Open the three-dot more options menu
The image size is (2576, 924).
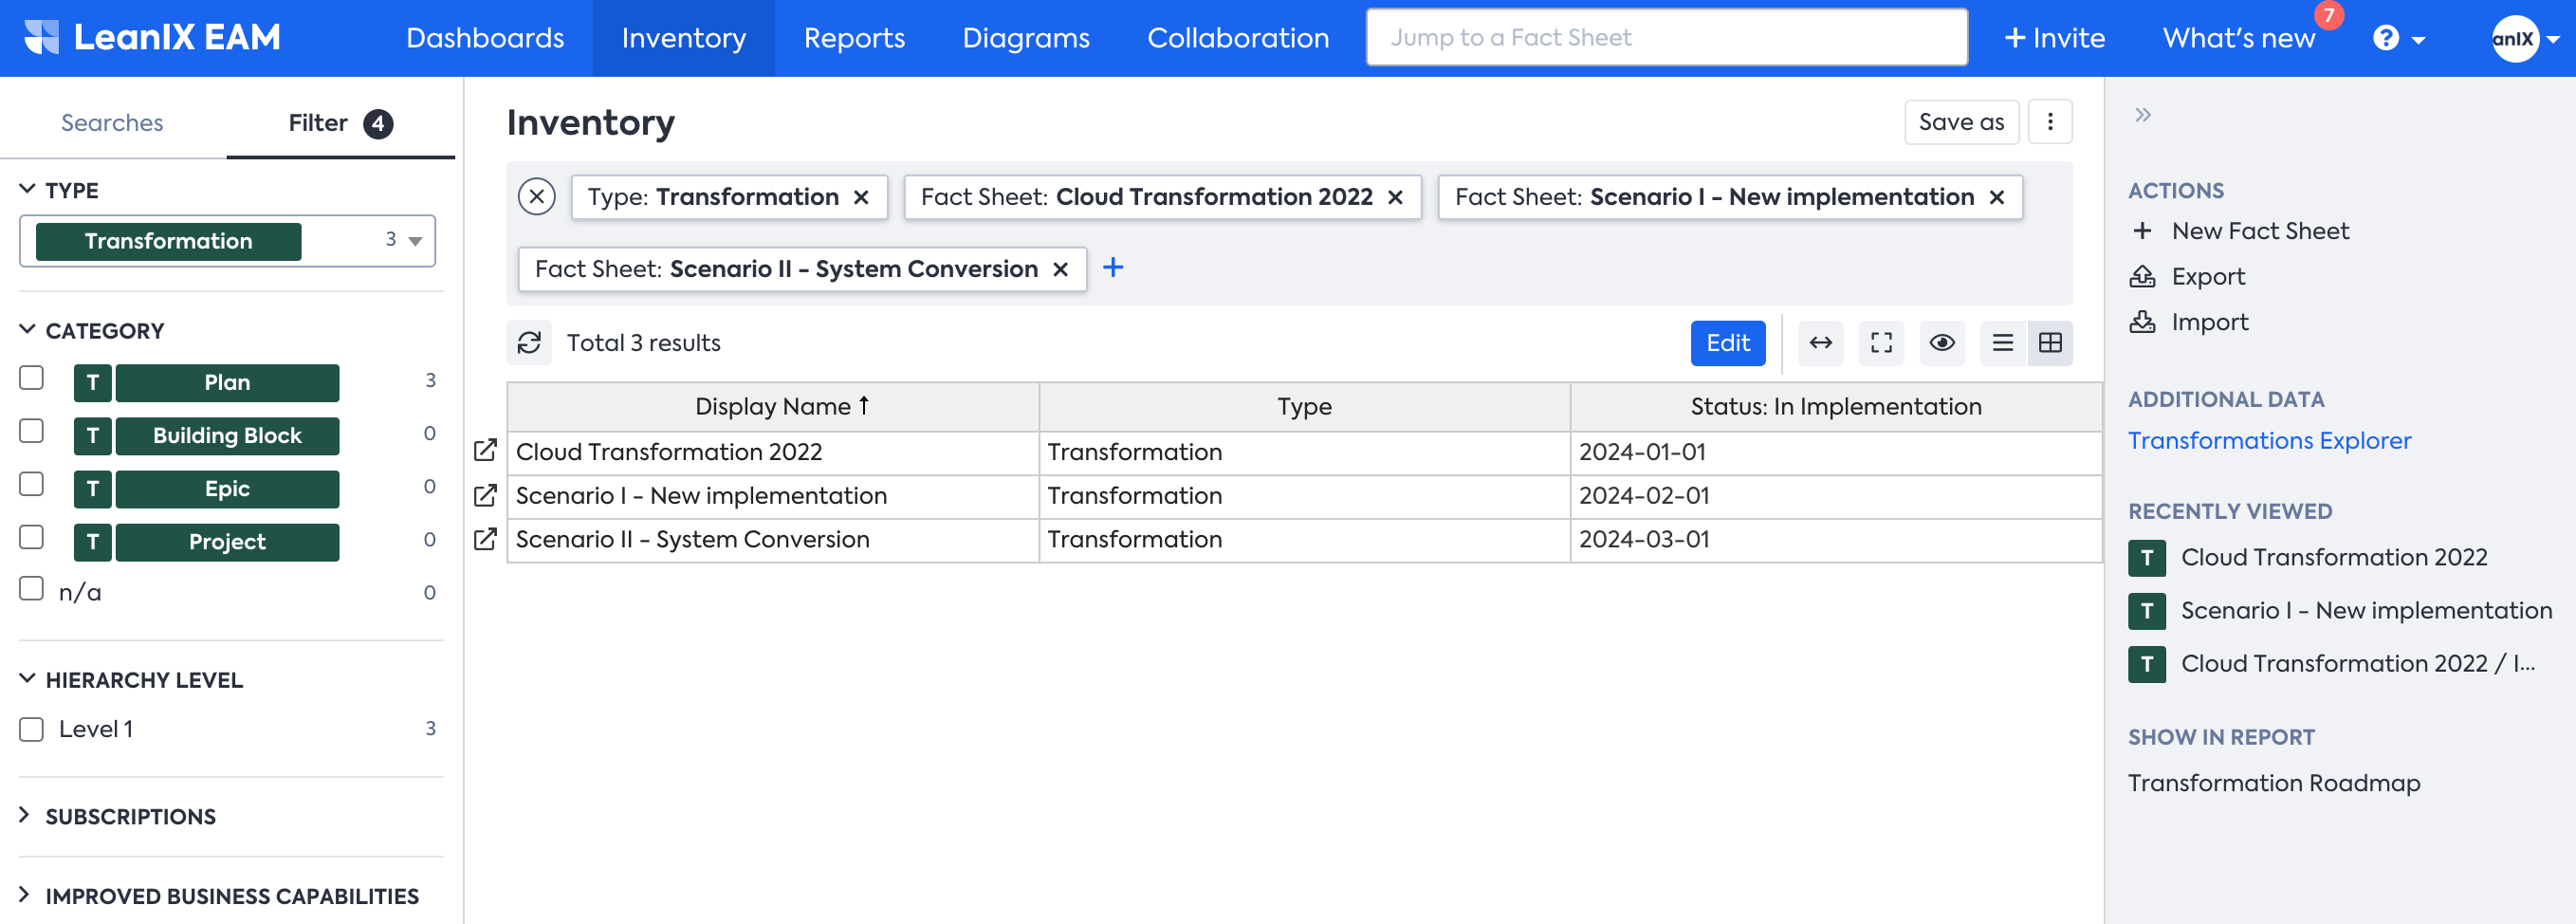[2050, 122]
